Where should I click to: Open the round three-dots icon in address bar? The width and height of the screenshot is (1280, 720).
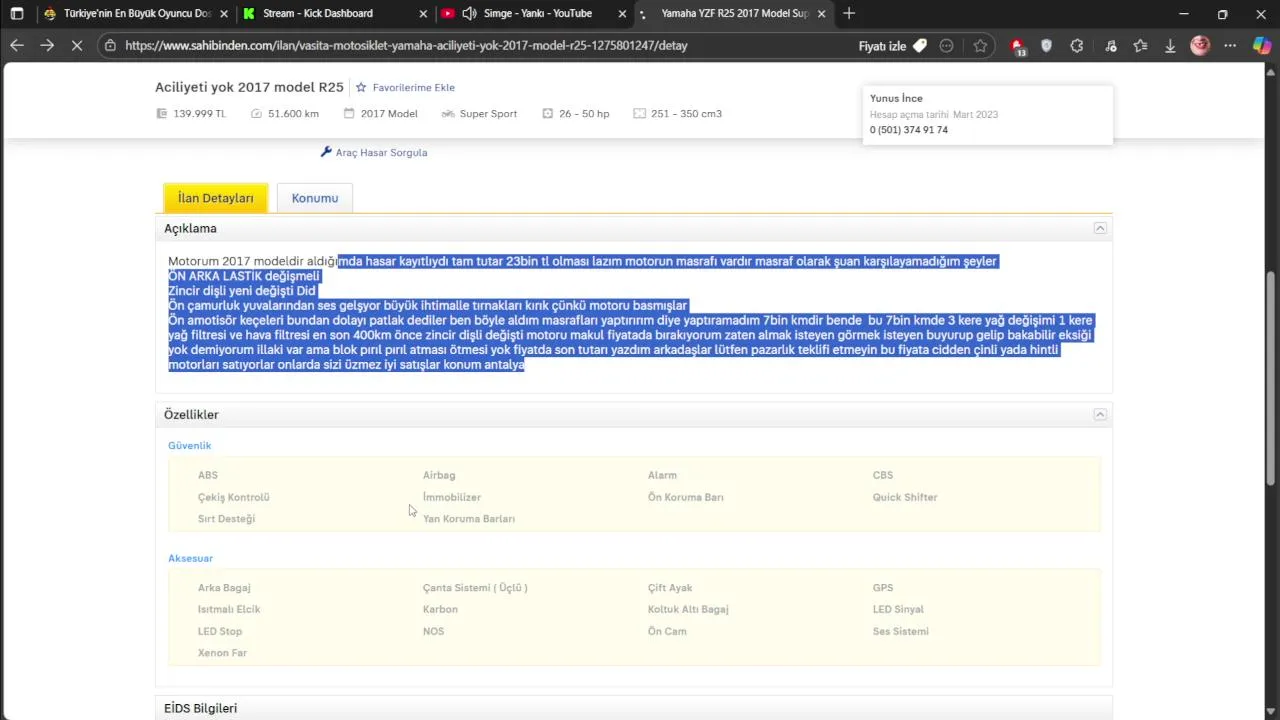tap(947, 45)
